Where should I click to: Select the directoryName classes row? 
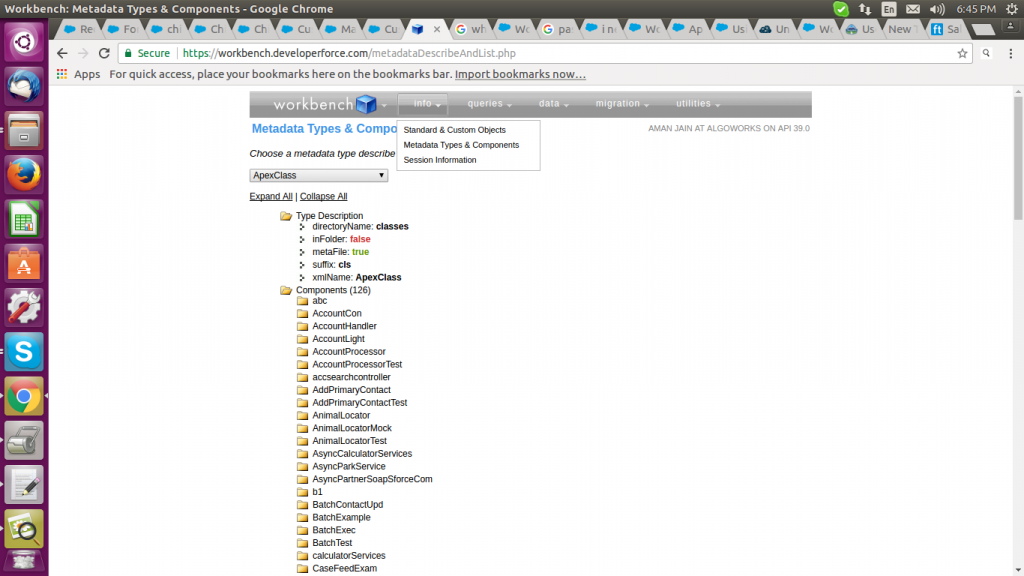pos(360,227)
